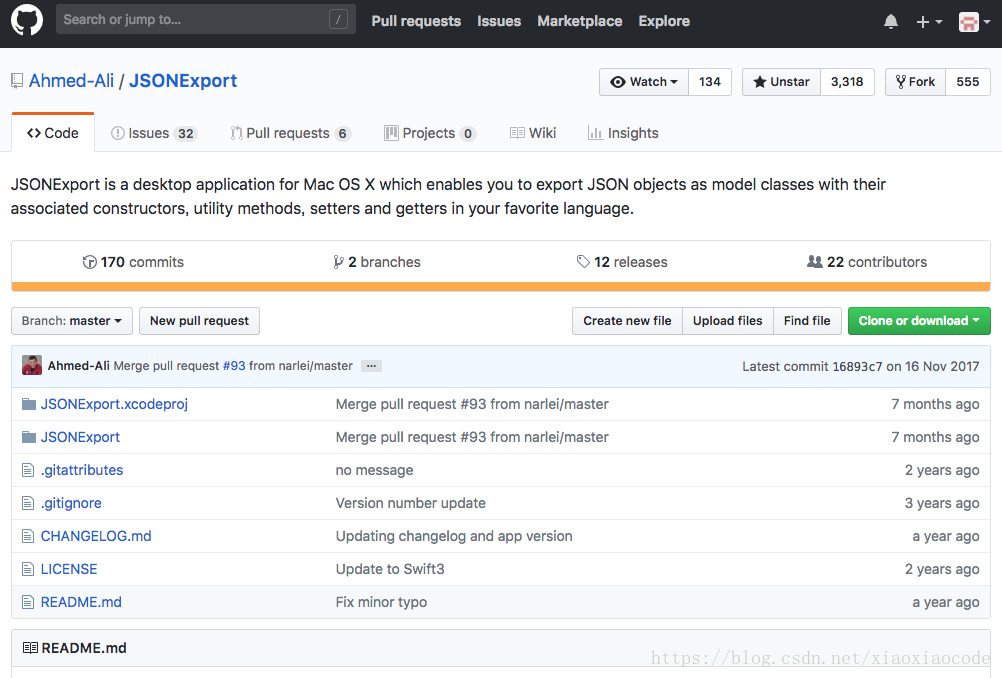The image size is (1002, 678).
Task: Click the Unstar button
Action: (781, 82)
